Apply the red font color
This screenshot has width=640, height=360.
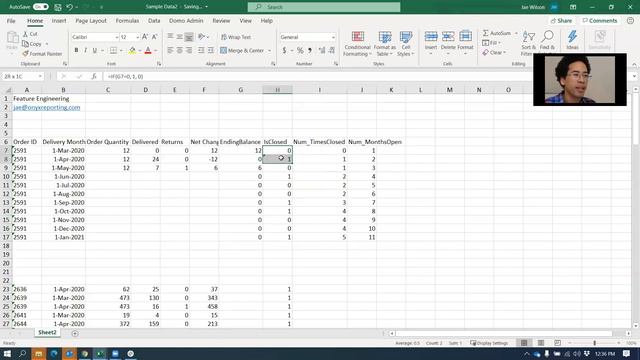point(148,50)
